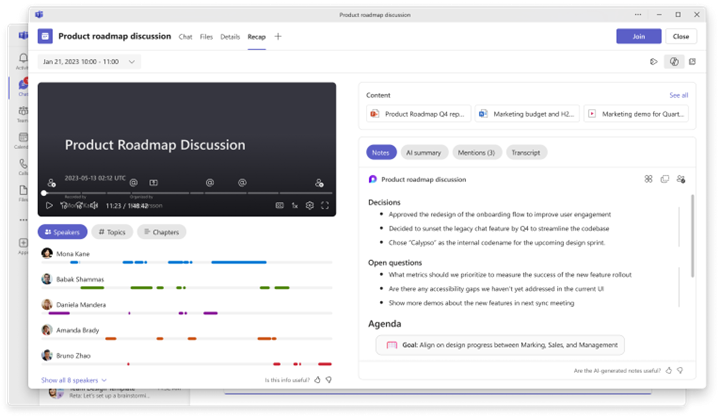Open the Files tab

(x=206, y=37)
